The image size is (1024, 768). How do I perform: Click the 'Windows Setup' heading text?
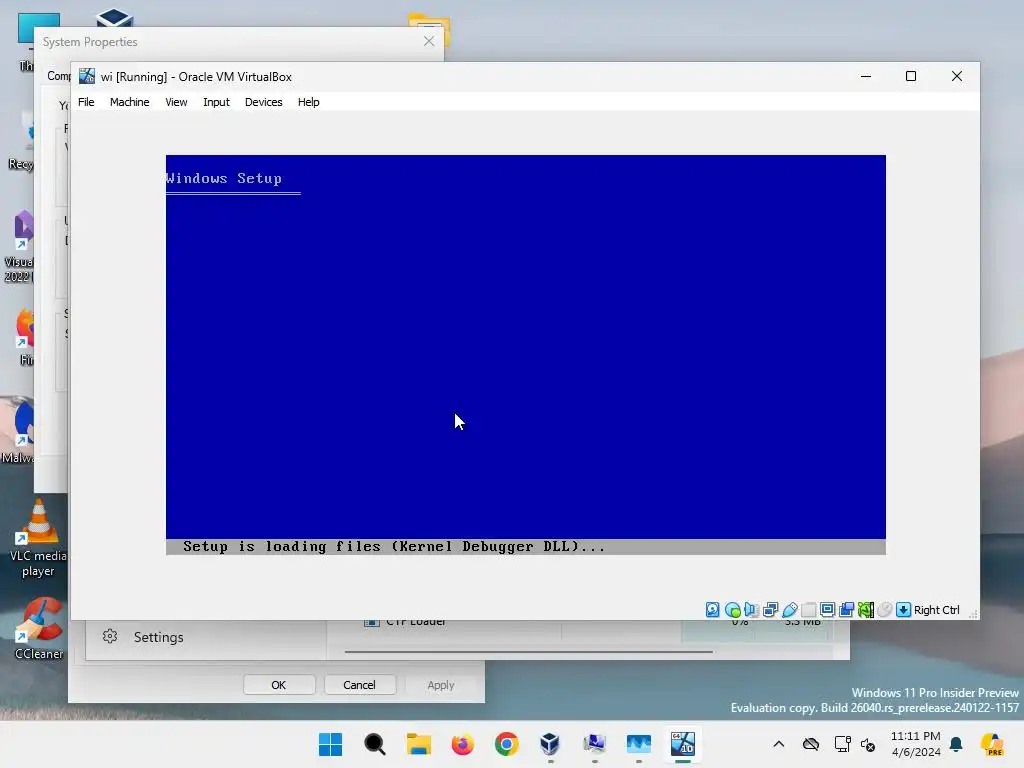[224, 178]
